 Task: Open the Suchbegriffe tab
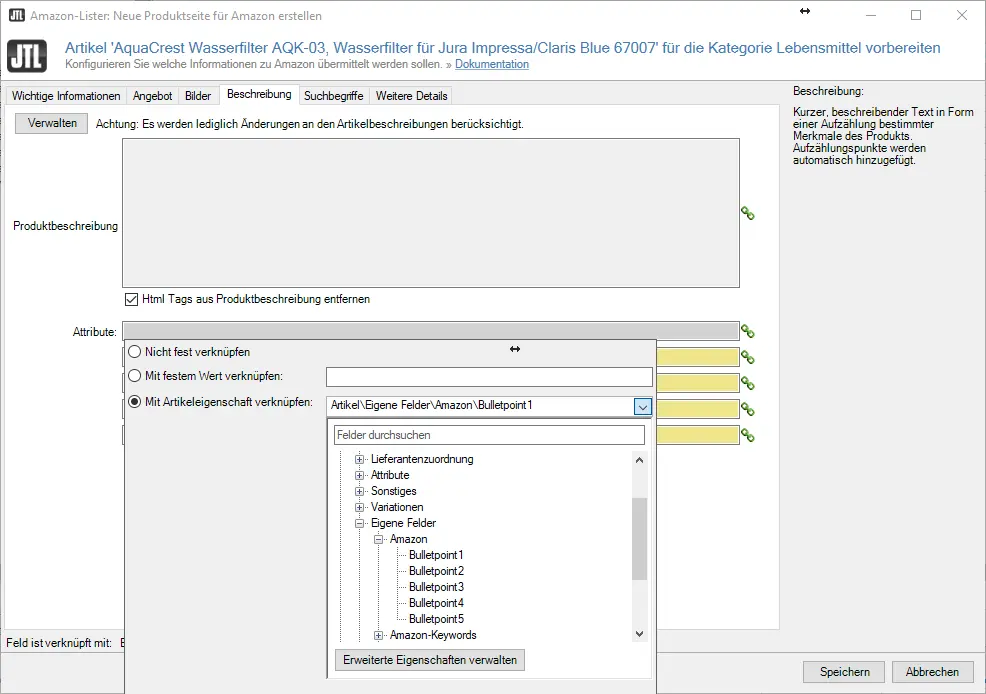pyautogui.click(x=334, y=96)
